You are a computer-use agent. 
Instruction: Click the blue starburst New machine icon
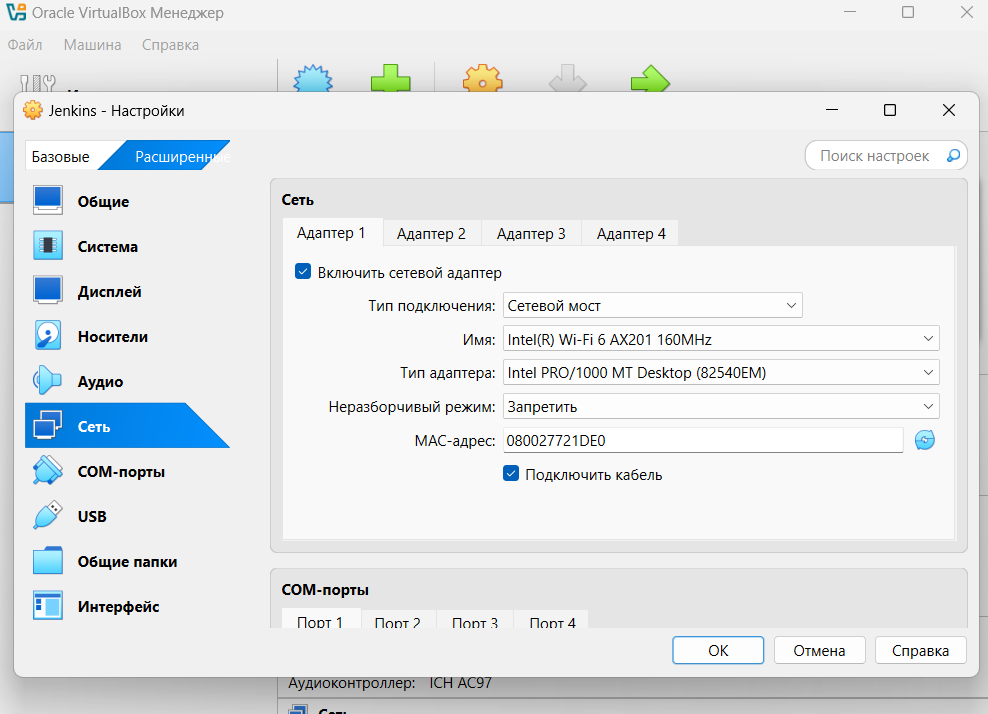tap(313, 79)
